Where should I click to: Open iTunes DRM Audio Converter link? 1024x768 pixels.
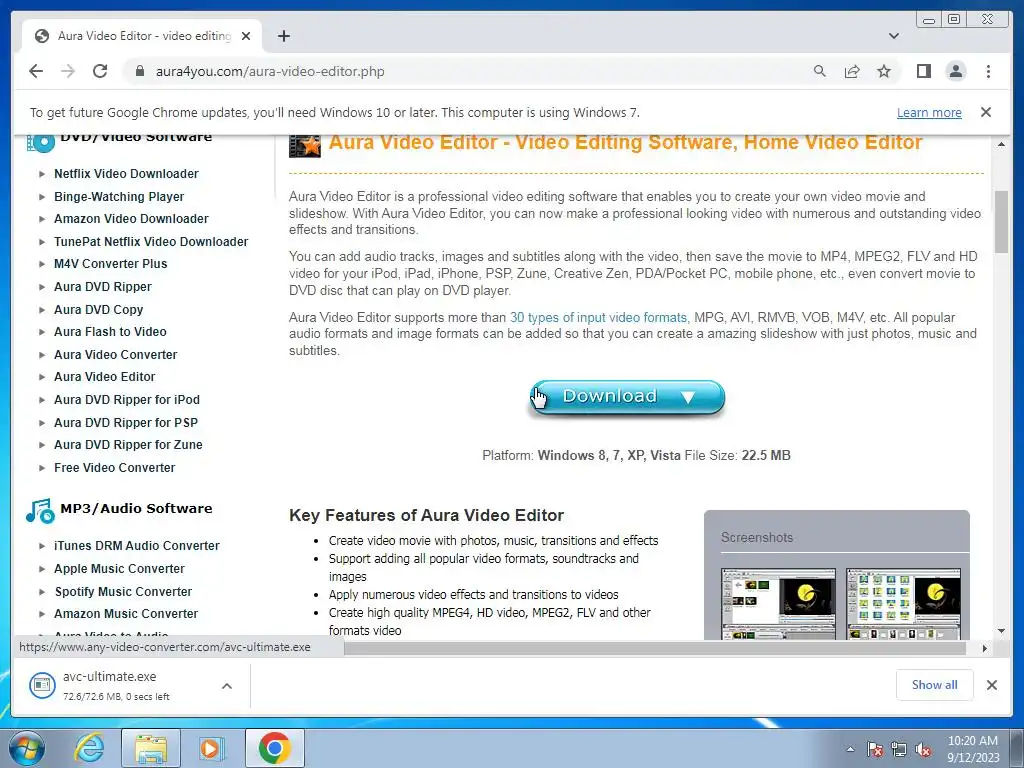click(x=136, y=545)
